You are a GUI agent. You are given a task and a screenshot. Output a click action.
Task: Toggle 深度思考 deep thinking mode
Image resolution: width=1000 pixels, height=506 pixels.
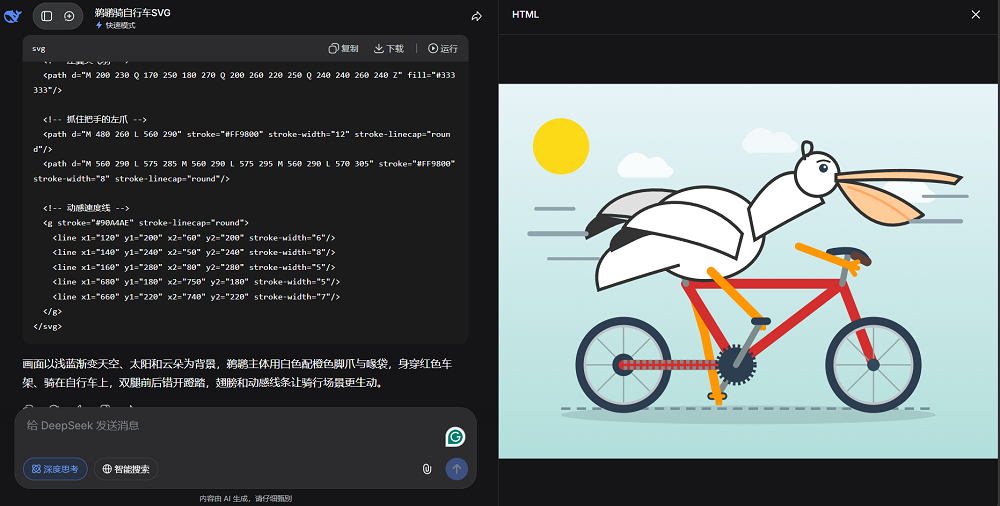pos(55,469)
